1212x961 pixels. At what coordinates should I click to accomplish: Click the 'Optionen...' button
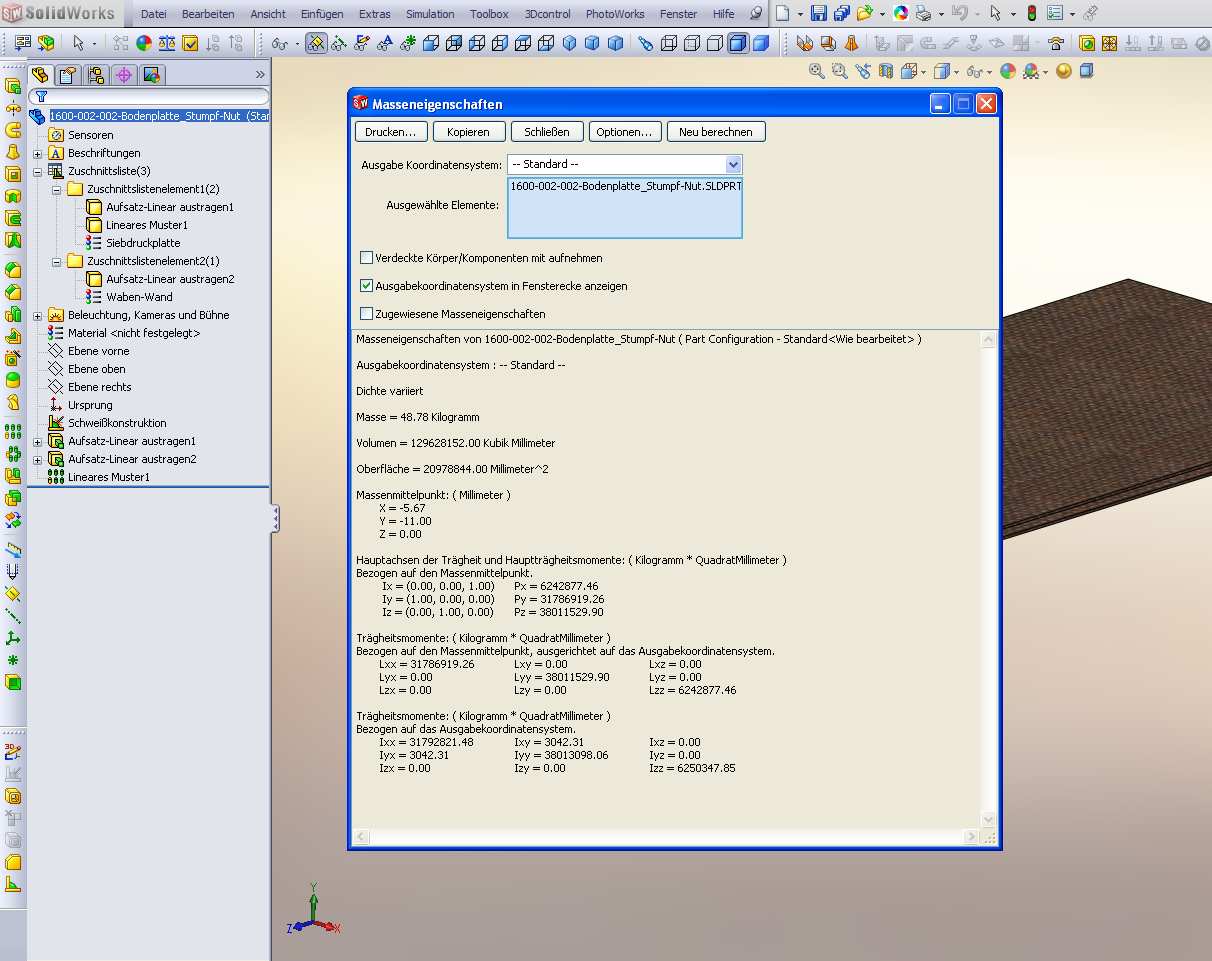point(624,132)
